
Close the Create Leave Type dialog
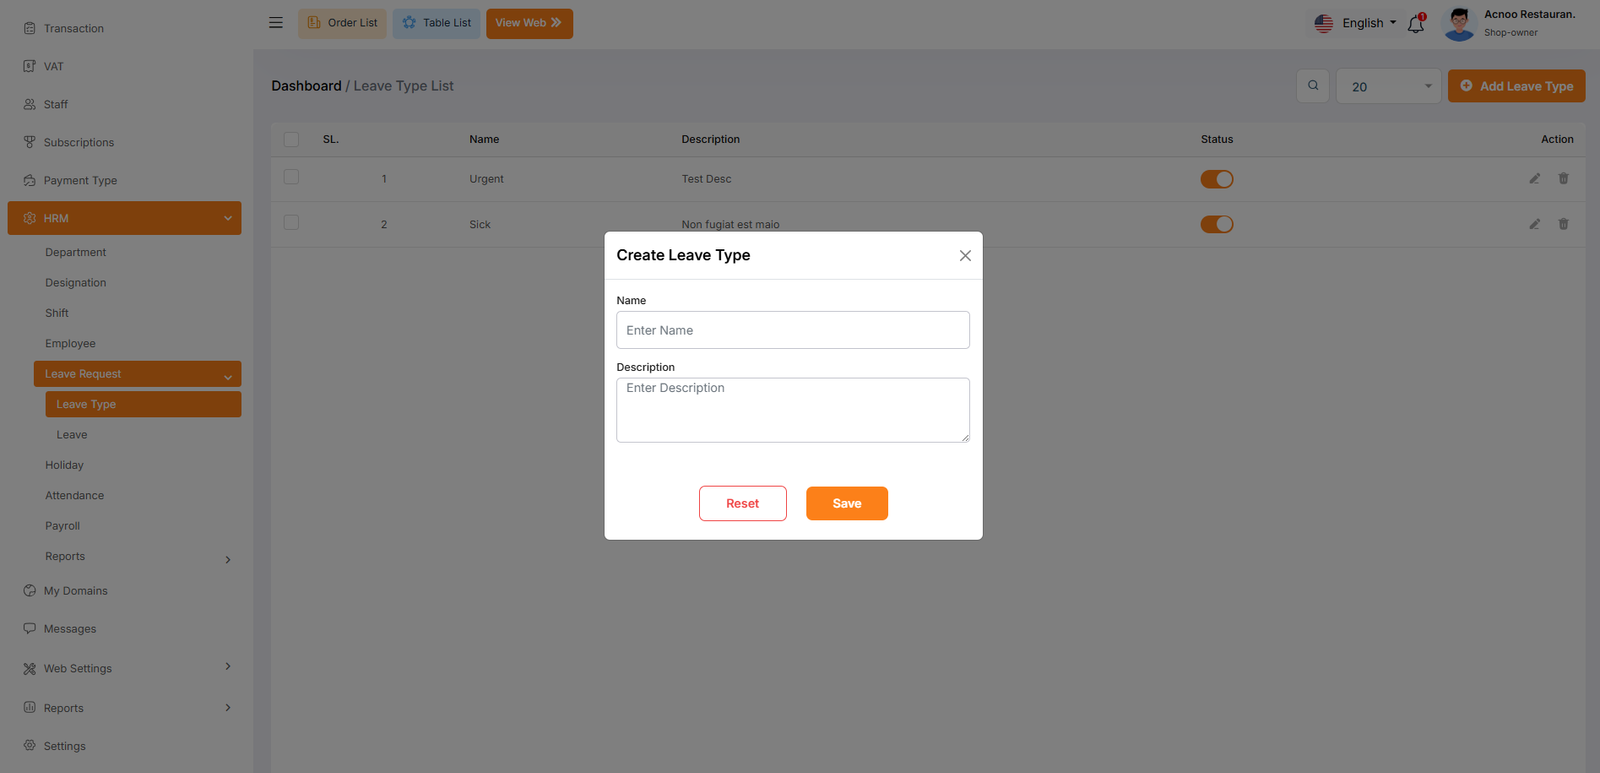(965, 256)
